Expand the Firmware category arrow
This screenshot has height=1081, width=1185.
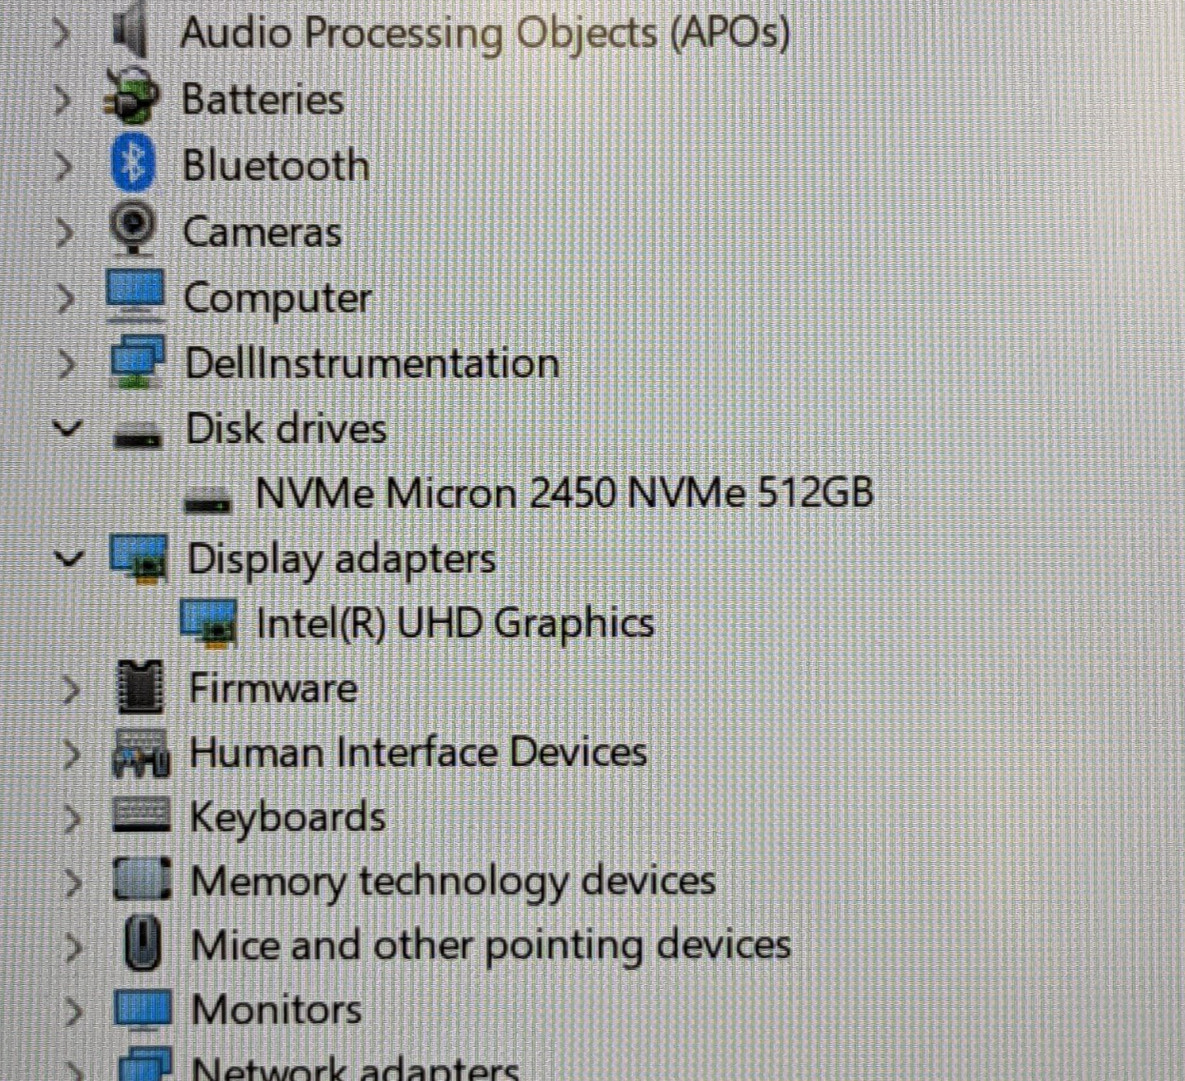click(71, 689)
